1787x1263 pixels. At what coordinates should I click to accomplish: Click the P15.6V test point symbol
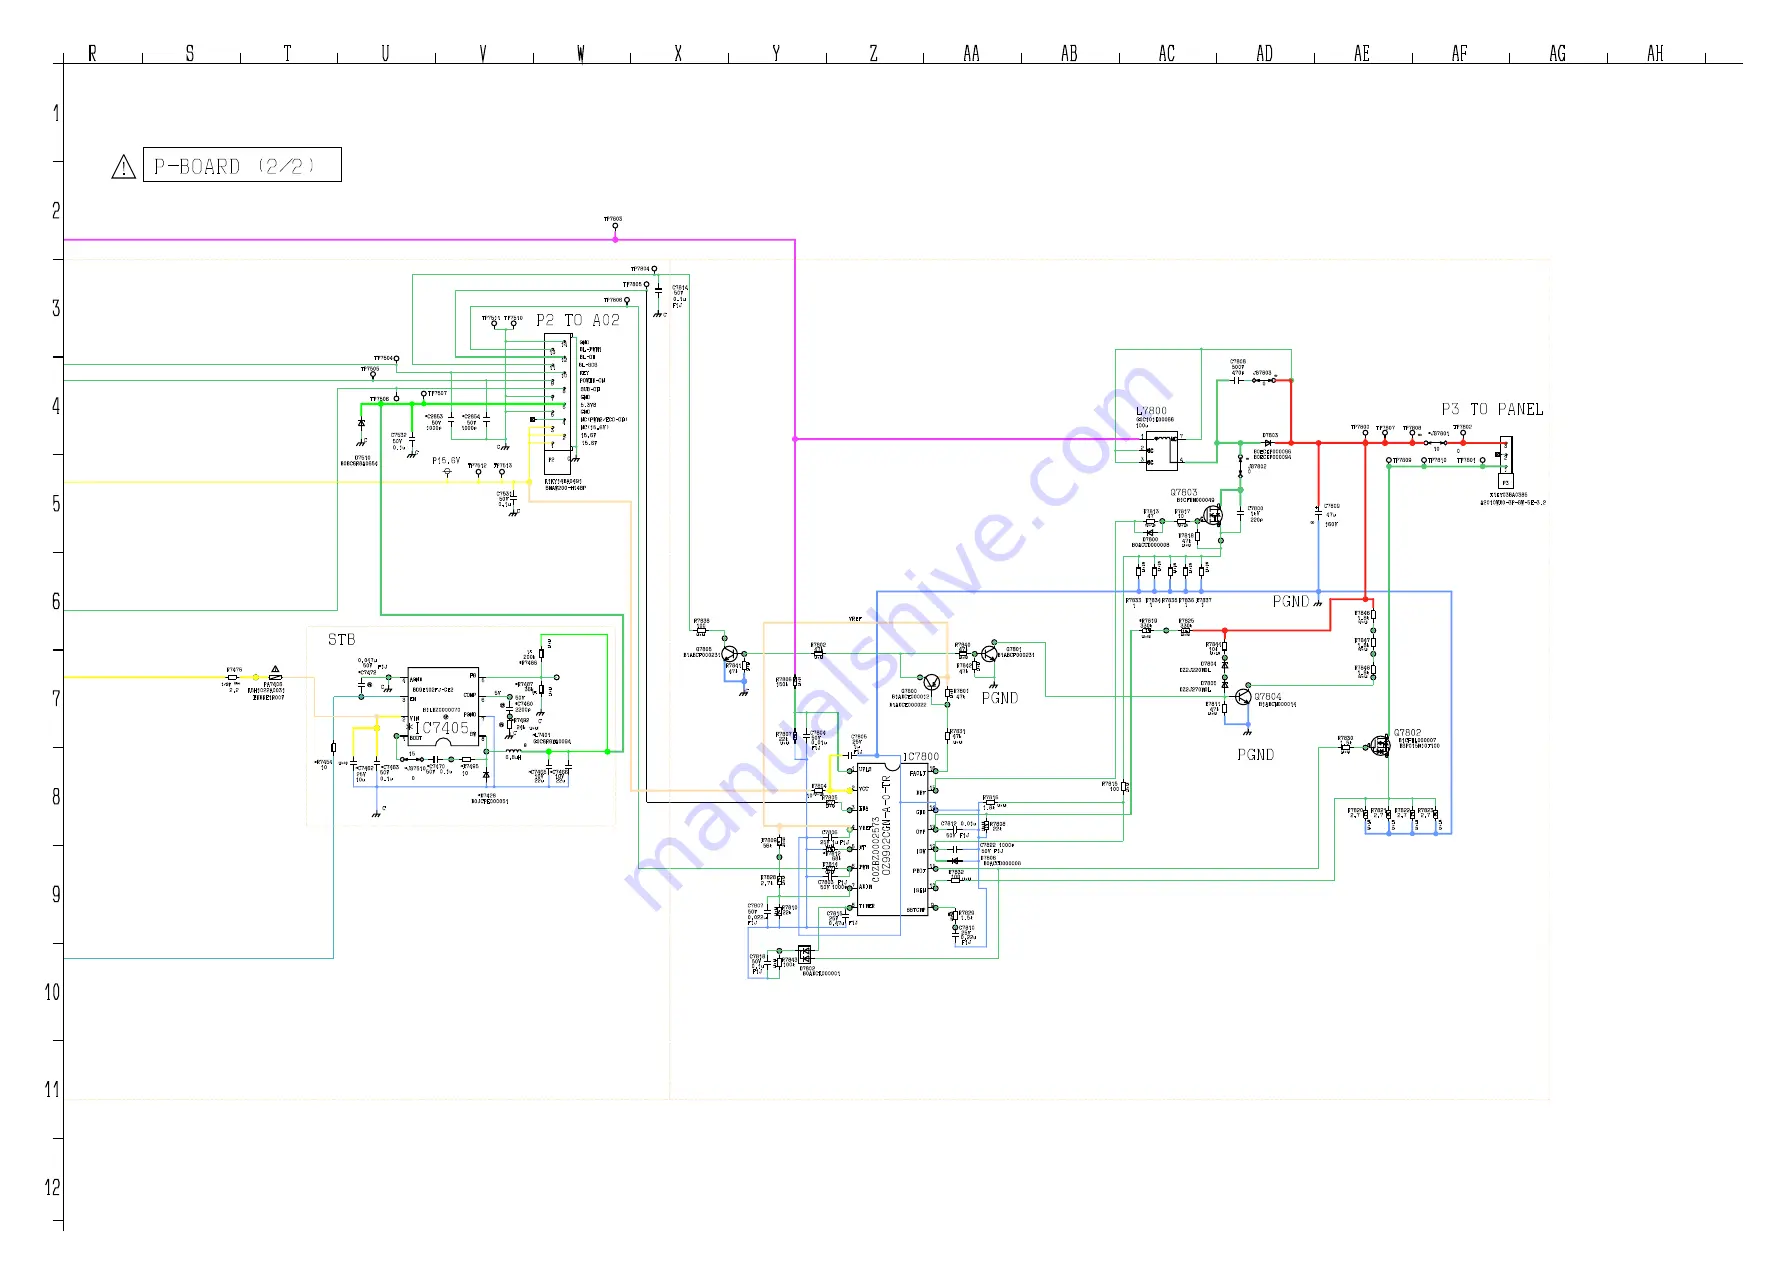tap(447, 472)
